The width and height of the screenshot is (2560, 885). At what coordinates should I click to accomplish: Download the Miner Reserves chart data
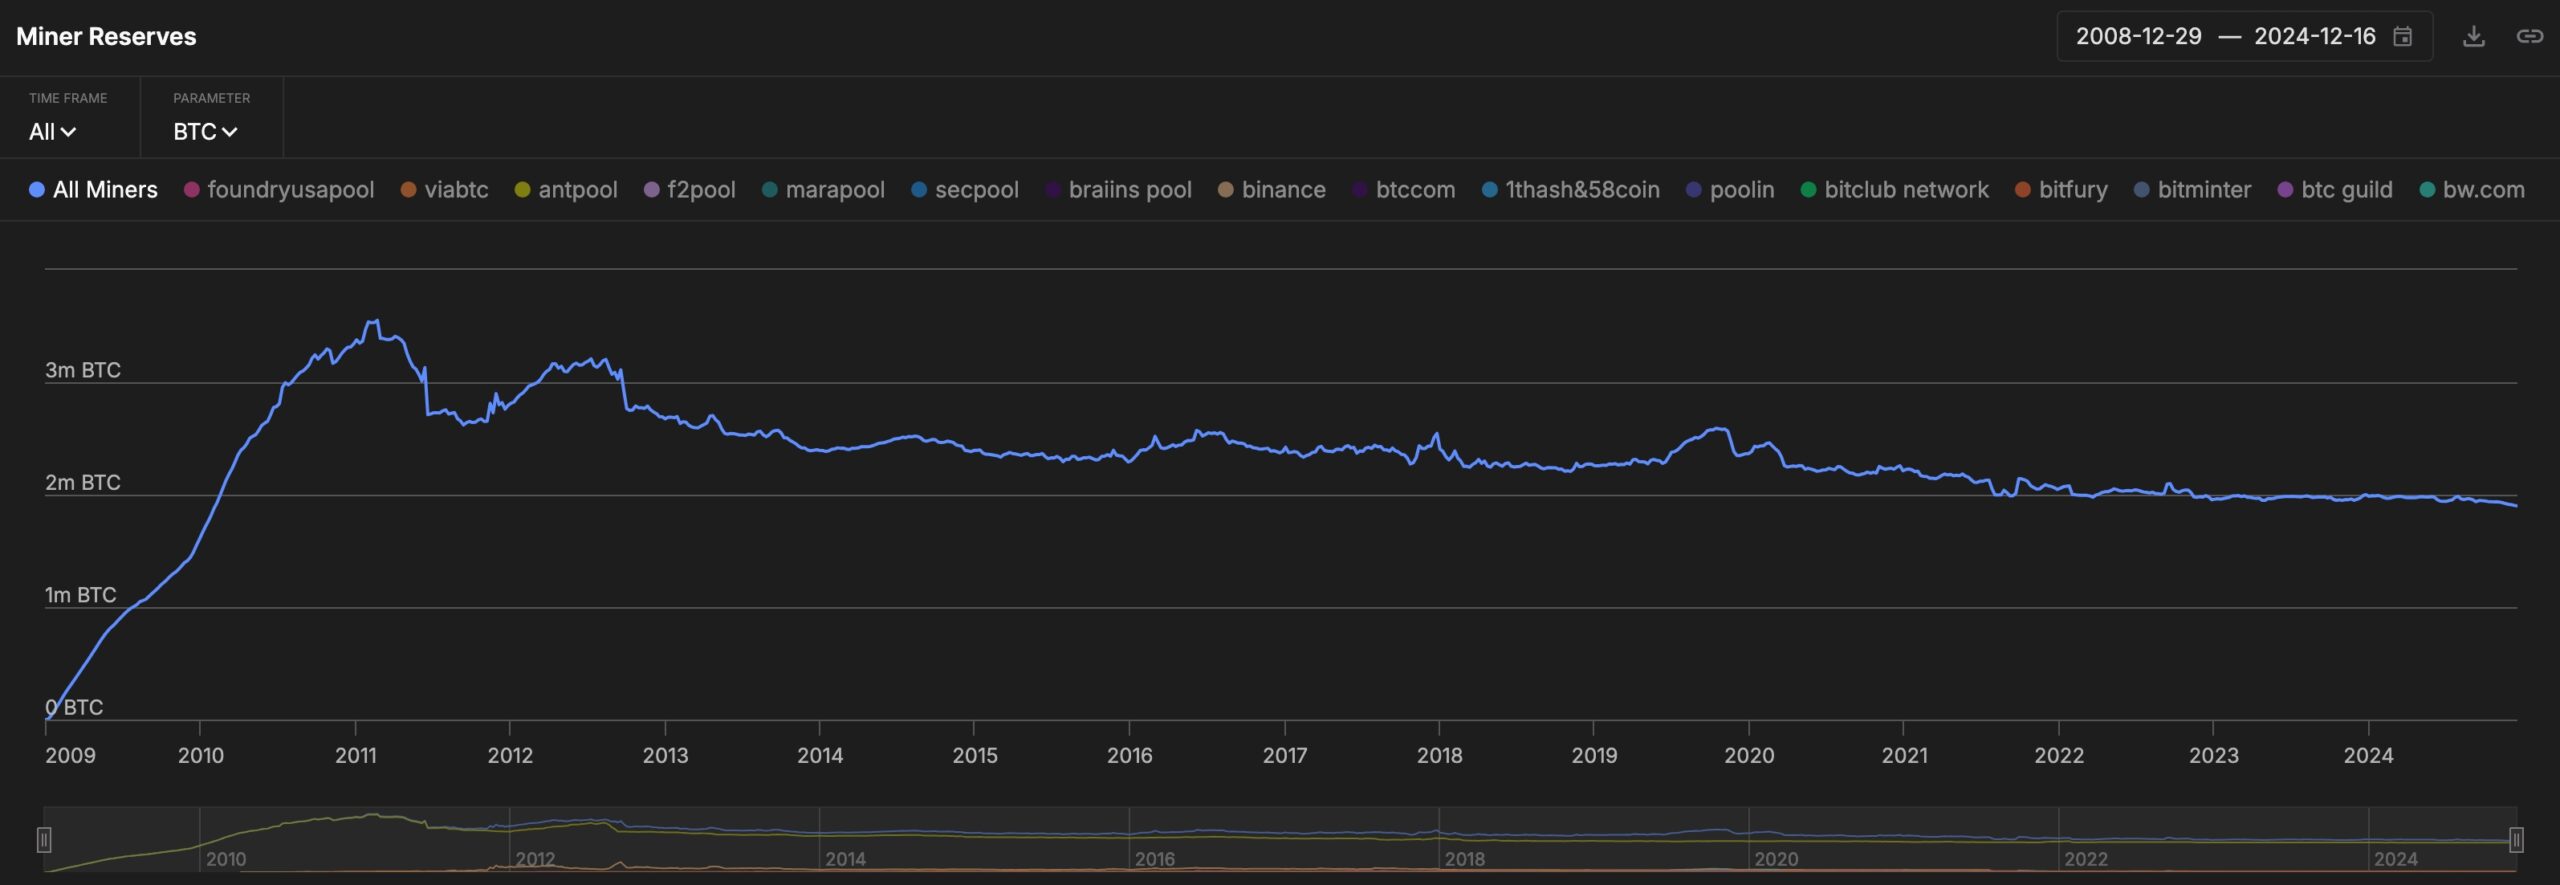2473,37
